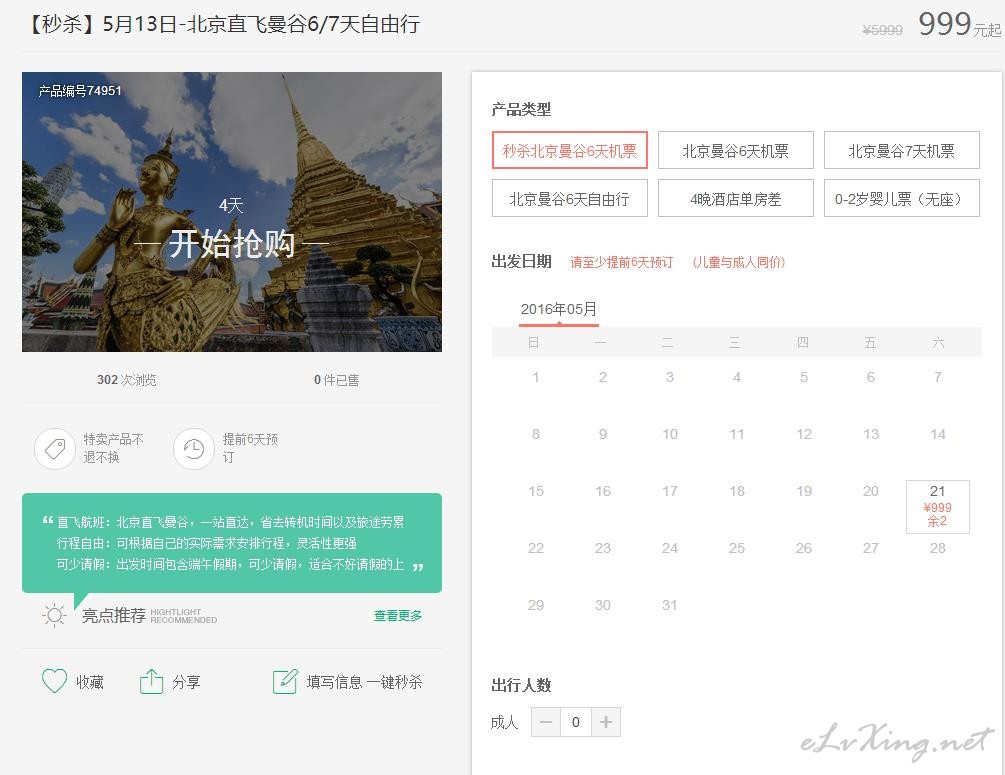Viewport: 1005px width, 775px height.
Task: Click the green highlights description box
Action: pyautogui.click(x=232, y=543)
